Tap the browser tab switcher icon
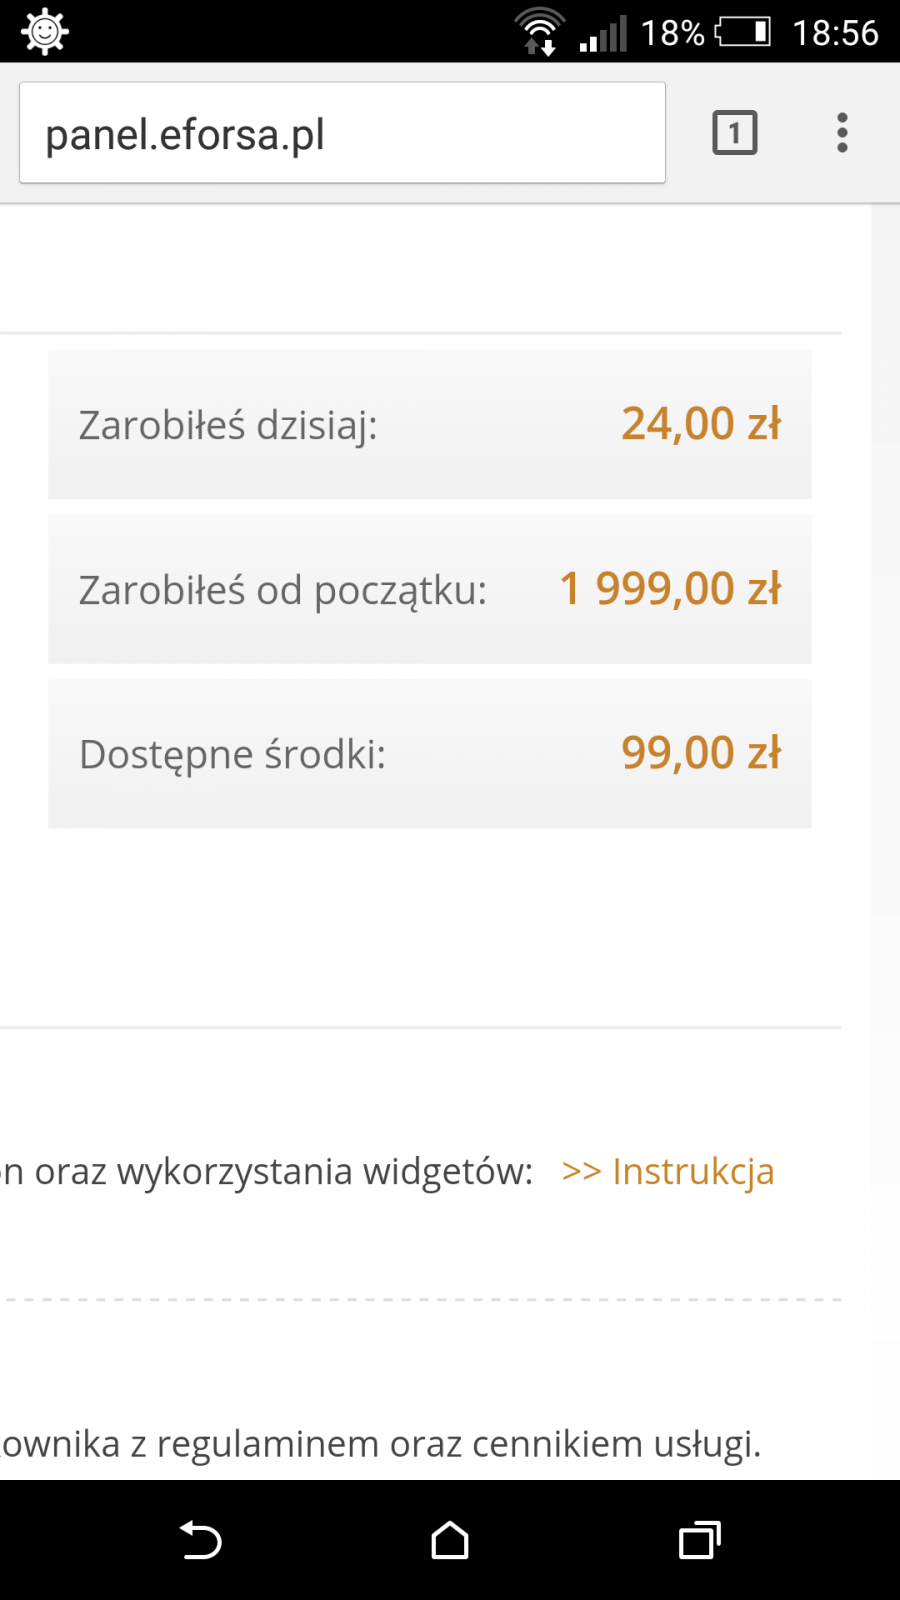This screenshot has height=1600, width=900. 734,133
